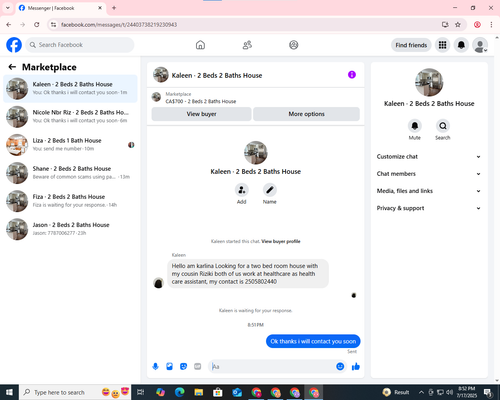Go back in browser history
The width and height of the screenshot is (500, 400).
[9, 25]
